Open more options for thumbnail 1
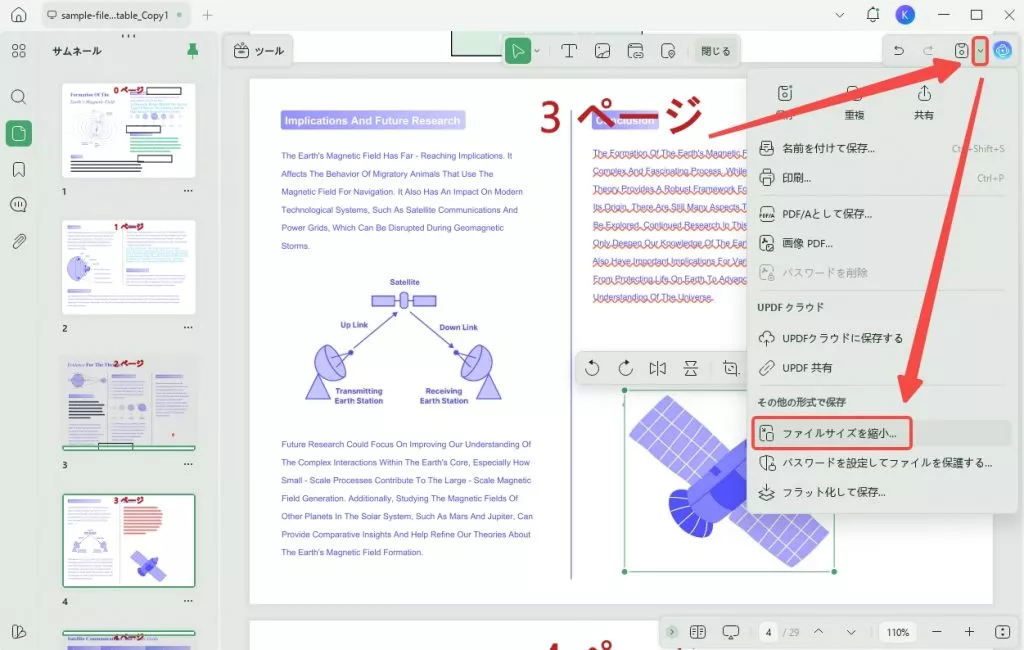 (188, 191)
